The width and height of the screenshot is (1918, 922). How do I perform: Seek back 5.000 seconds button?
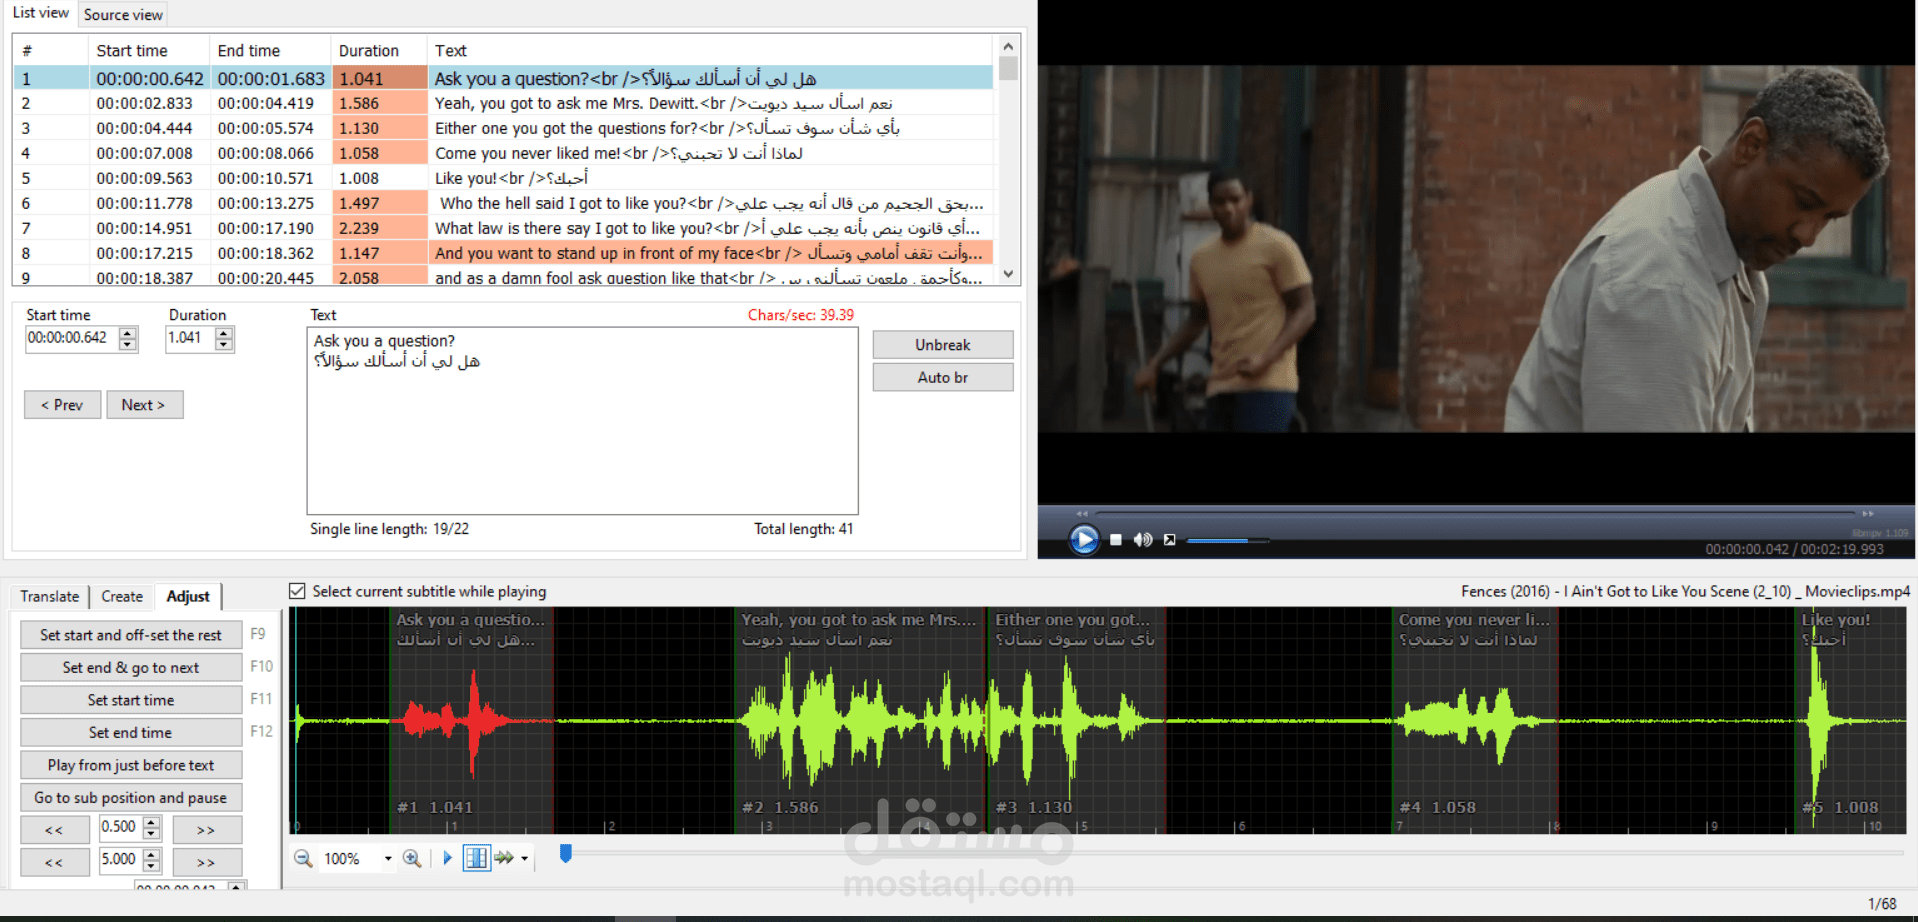coord(54,862)
